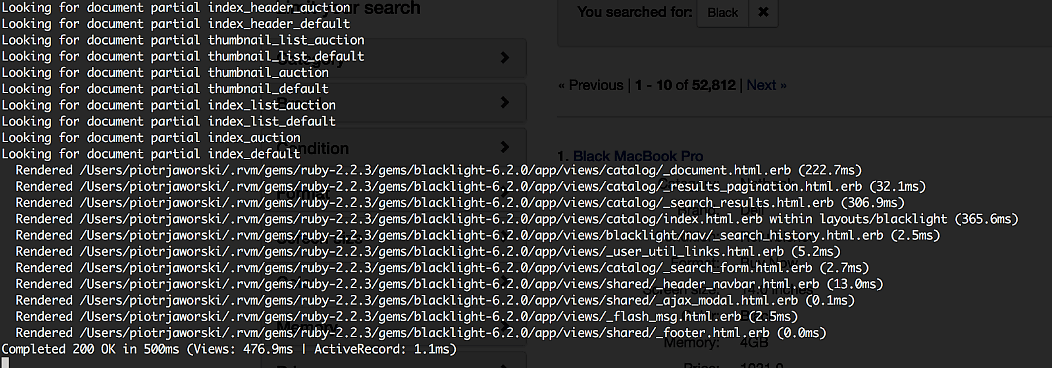Go to the Next » results page
Image resolution: width=1052 pixels, height=368 pixels.
point(767,85)
